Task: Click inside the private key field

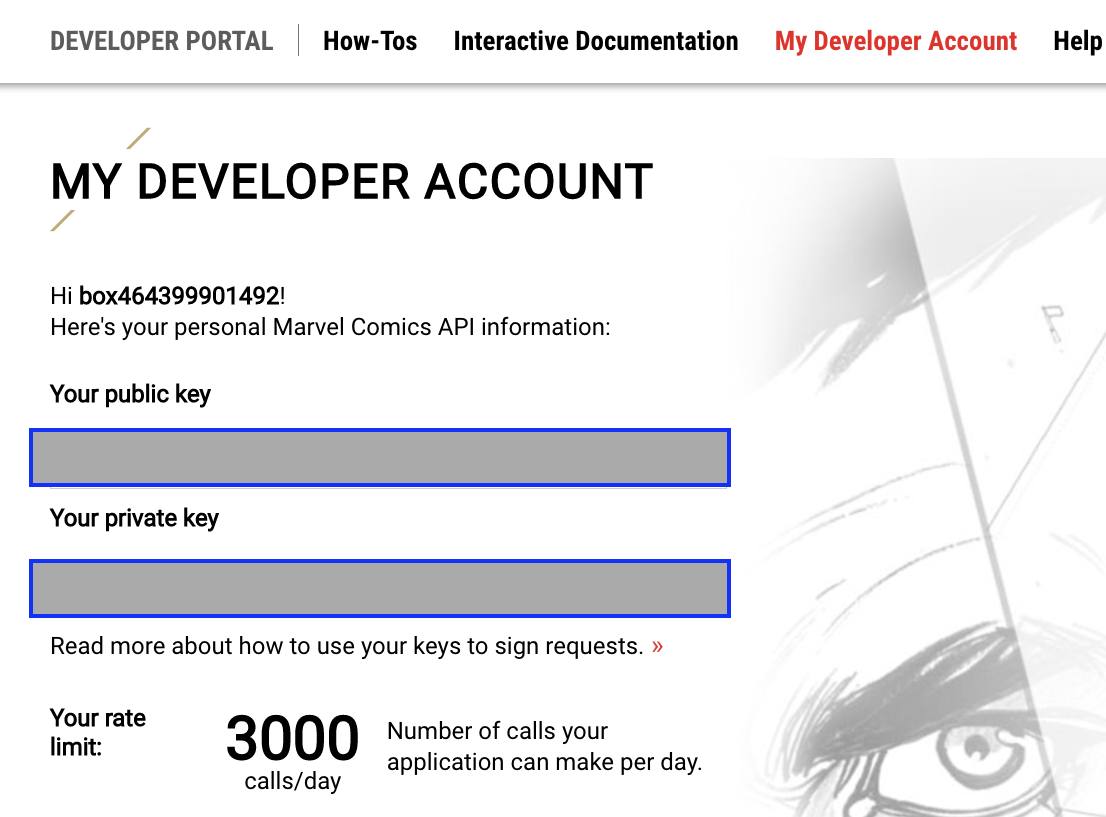Action: (380, 589)
